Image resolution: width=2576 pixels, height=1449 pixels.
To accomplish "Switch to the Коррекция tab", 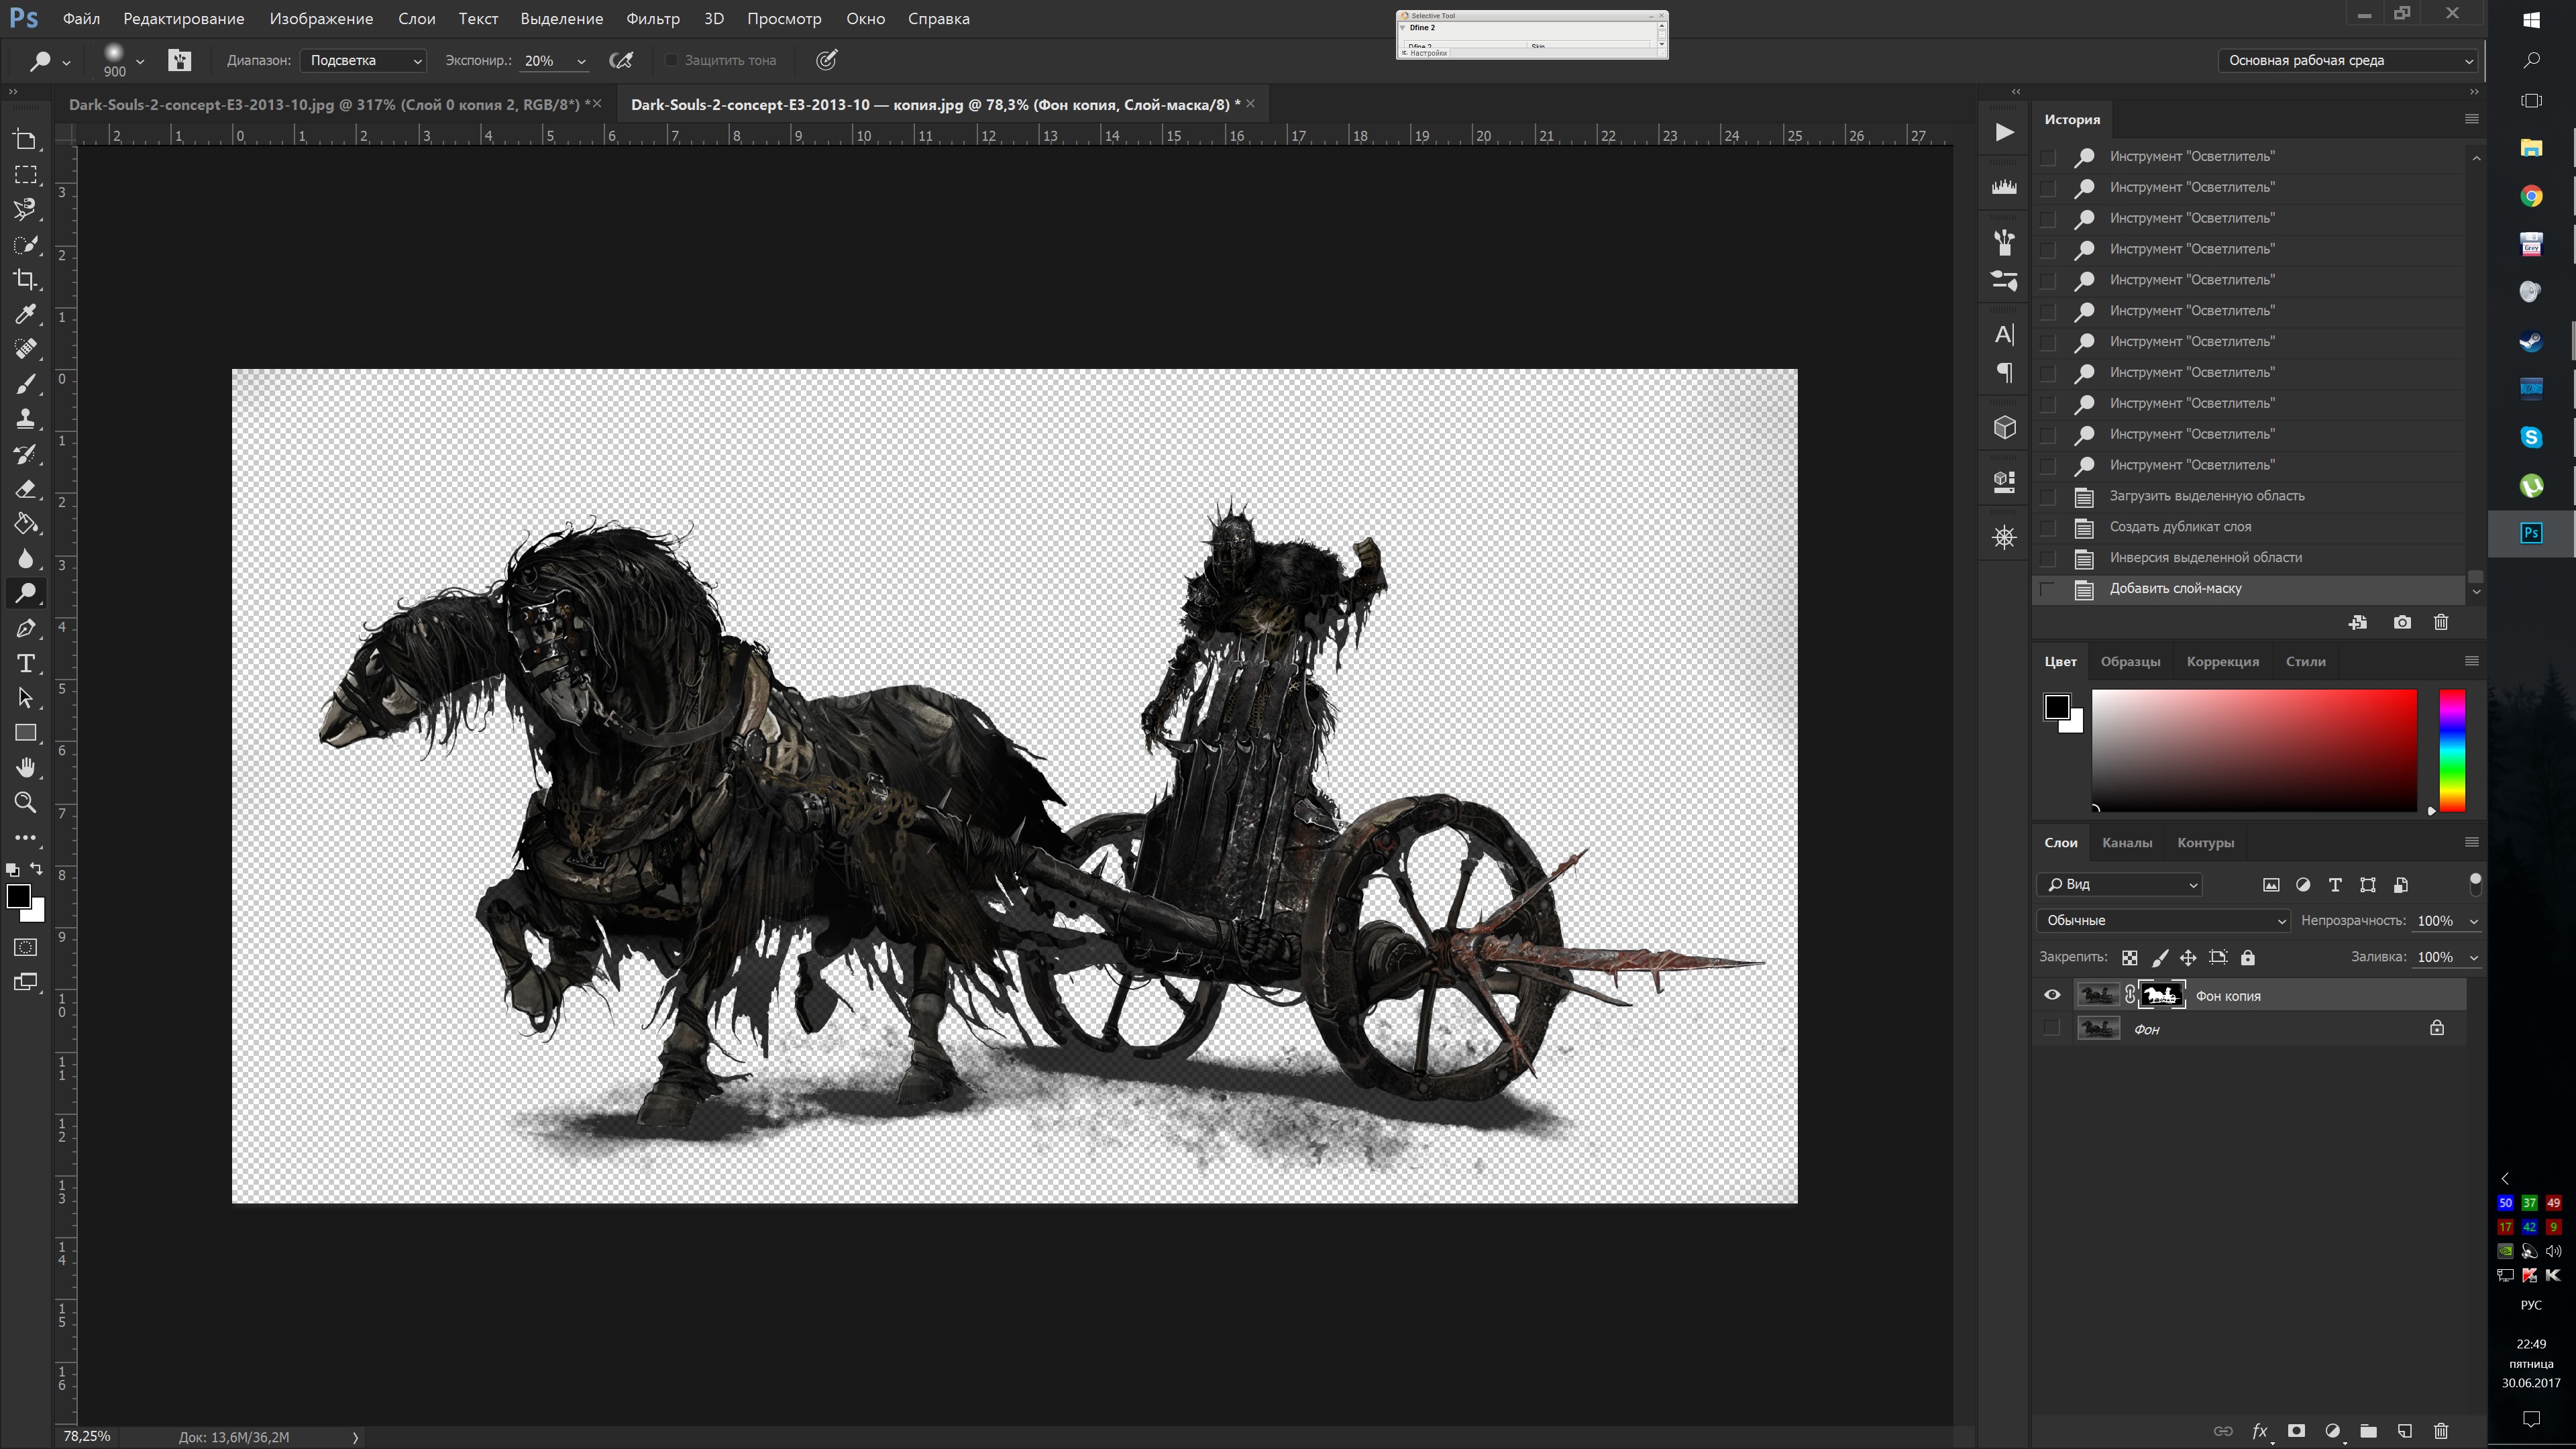I will pos(2222,662).
